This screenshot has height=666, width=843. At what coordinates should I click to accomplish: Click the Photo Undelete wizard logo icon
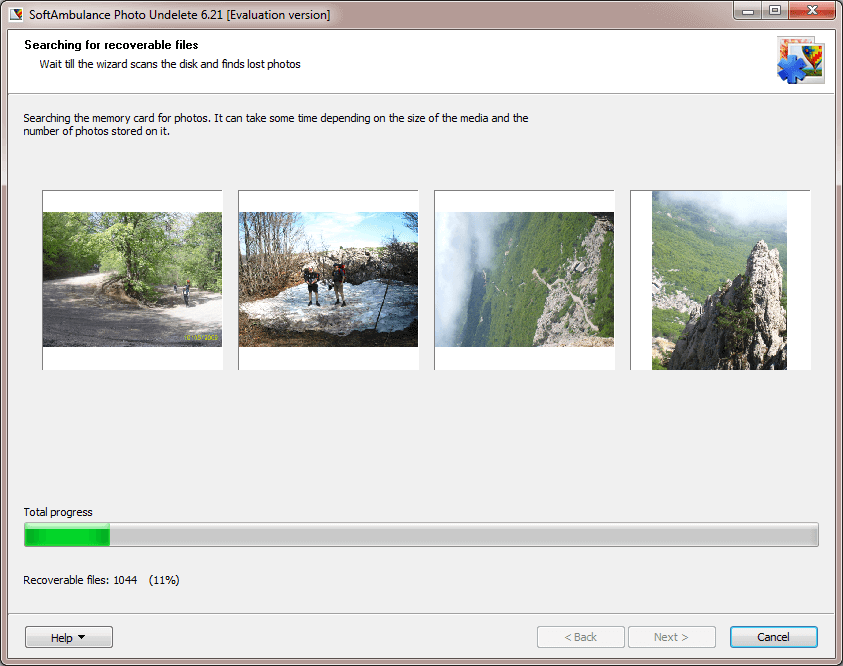(x=801, y=60)
